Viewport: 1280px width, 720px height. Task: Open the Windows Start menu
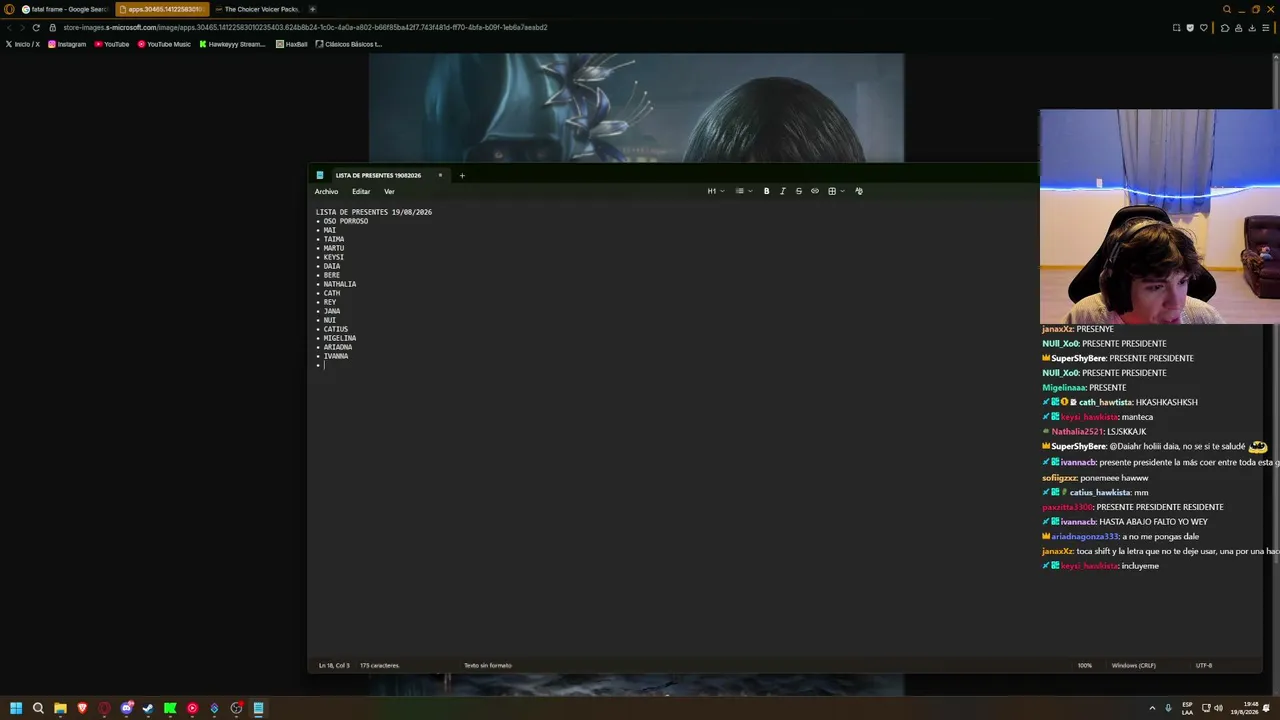[16, 708]
